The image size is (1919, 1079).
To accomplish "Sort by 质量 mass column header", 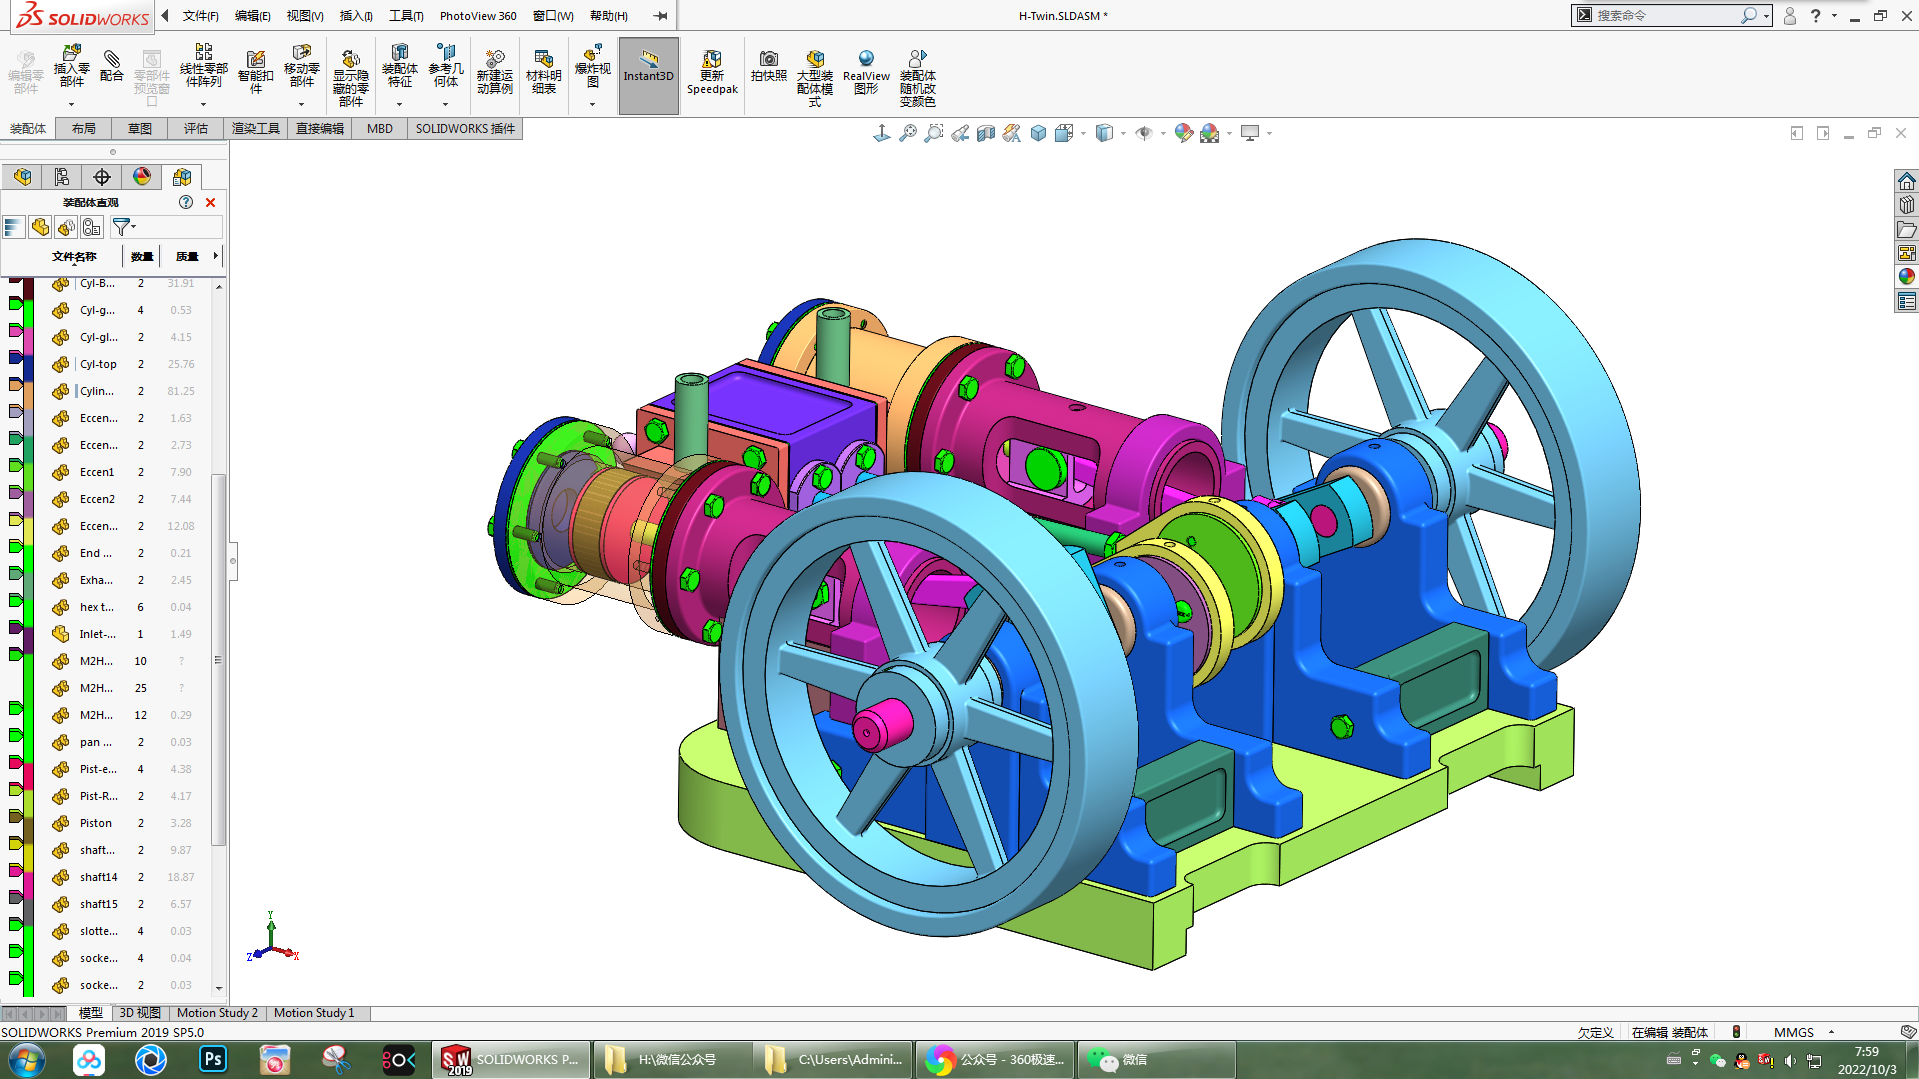I will 186,256.
